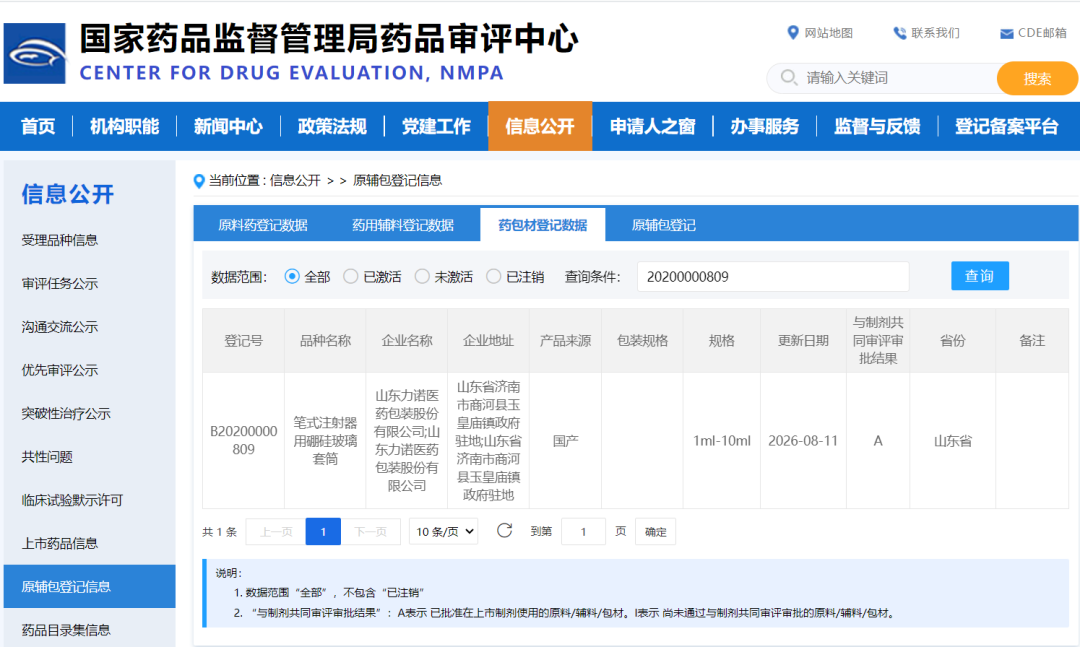The height and width of the screenshot is (647, 1080).
Task: Click the 企业名称 column header
Action: click(407, 340)
